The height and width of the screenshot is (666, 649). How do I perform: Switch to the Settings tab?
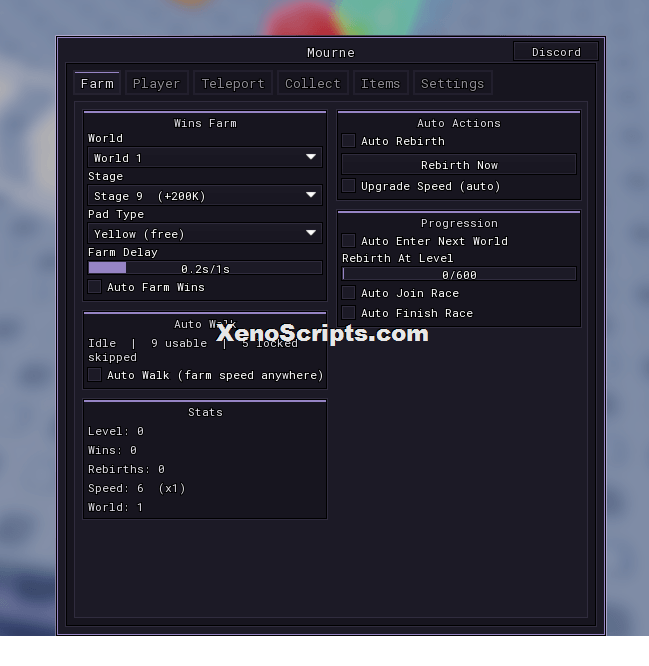[452, 83]
